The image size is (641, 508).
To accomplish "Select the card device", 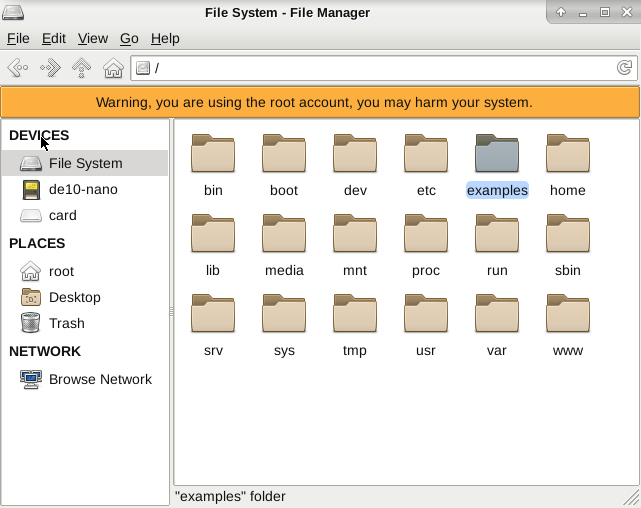I will [62, 215].
